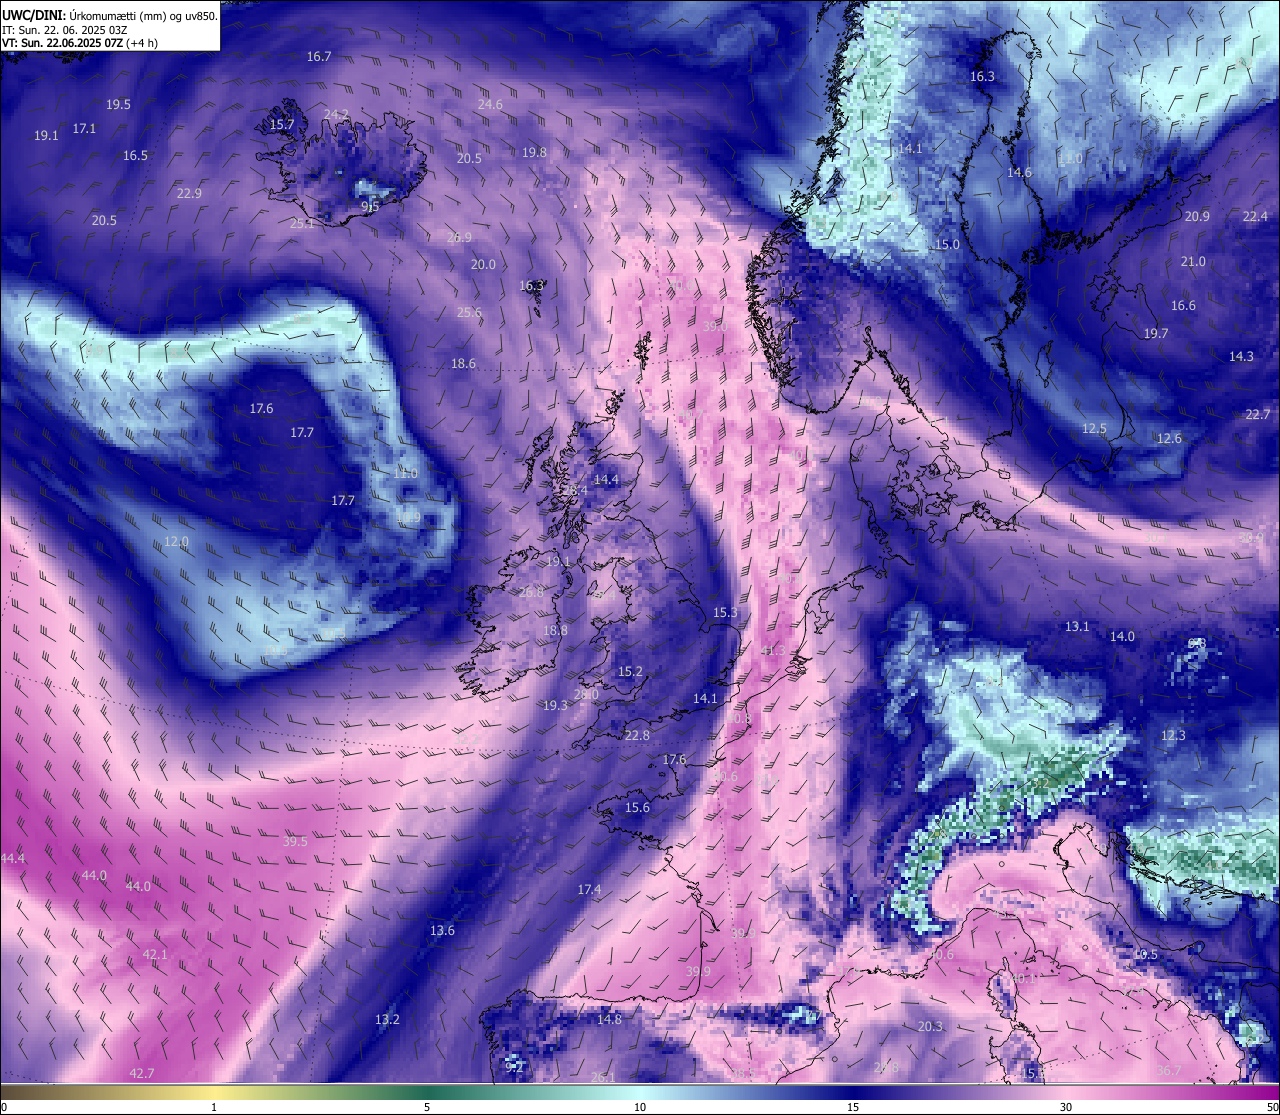Screen dimensions: 1280x1115
Task: Click the 39.9 value label
Action: (698, 971)
